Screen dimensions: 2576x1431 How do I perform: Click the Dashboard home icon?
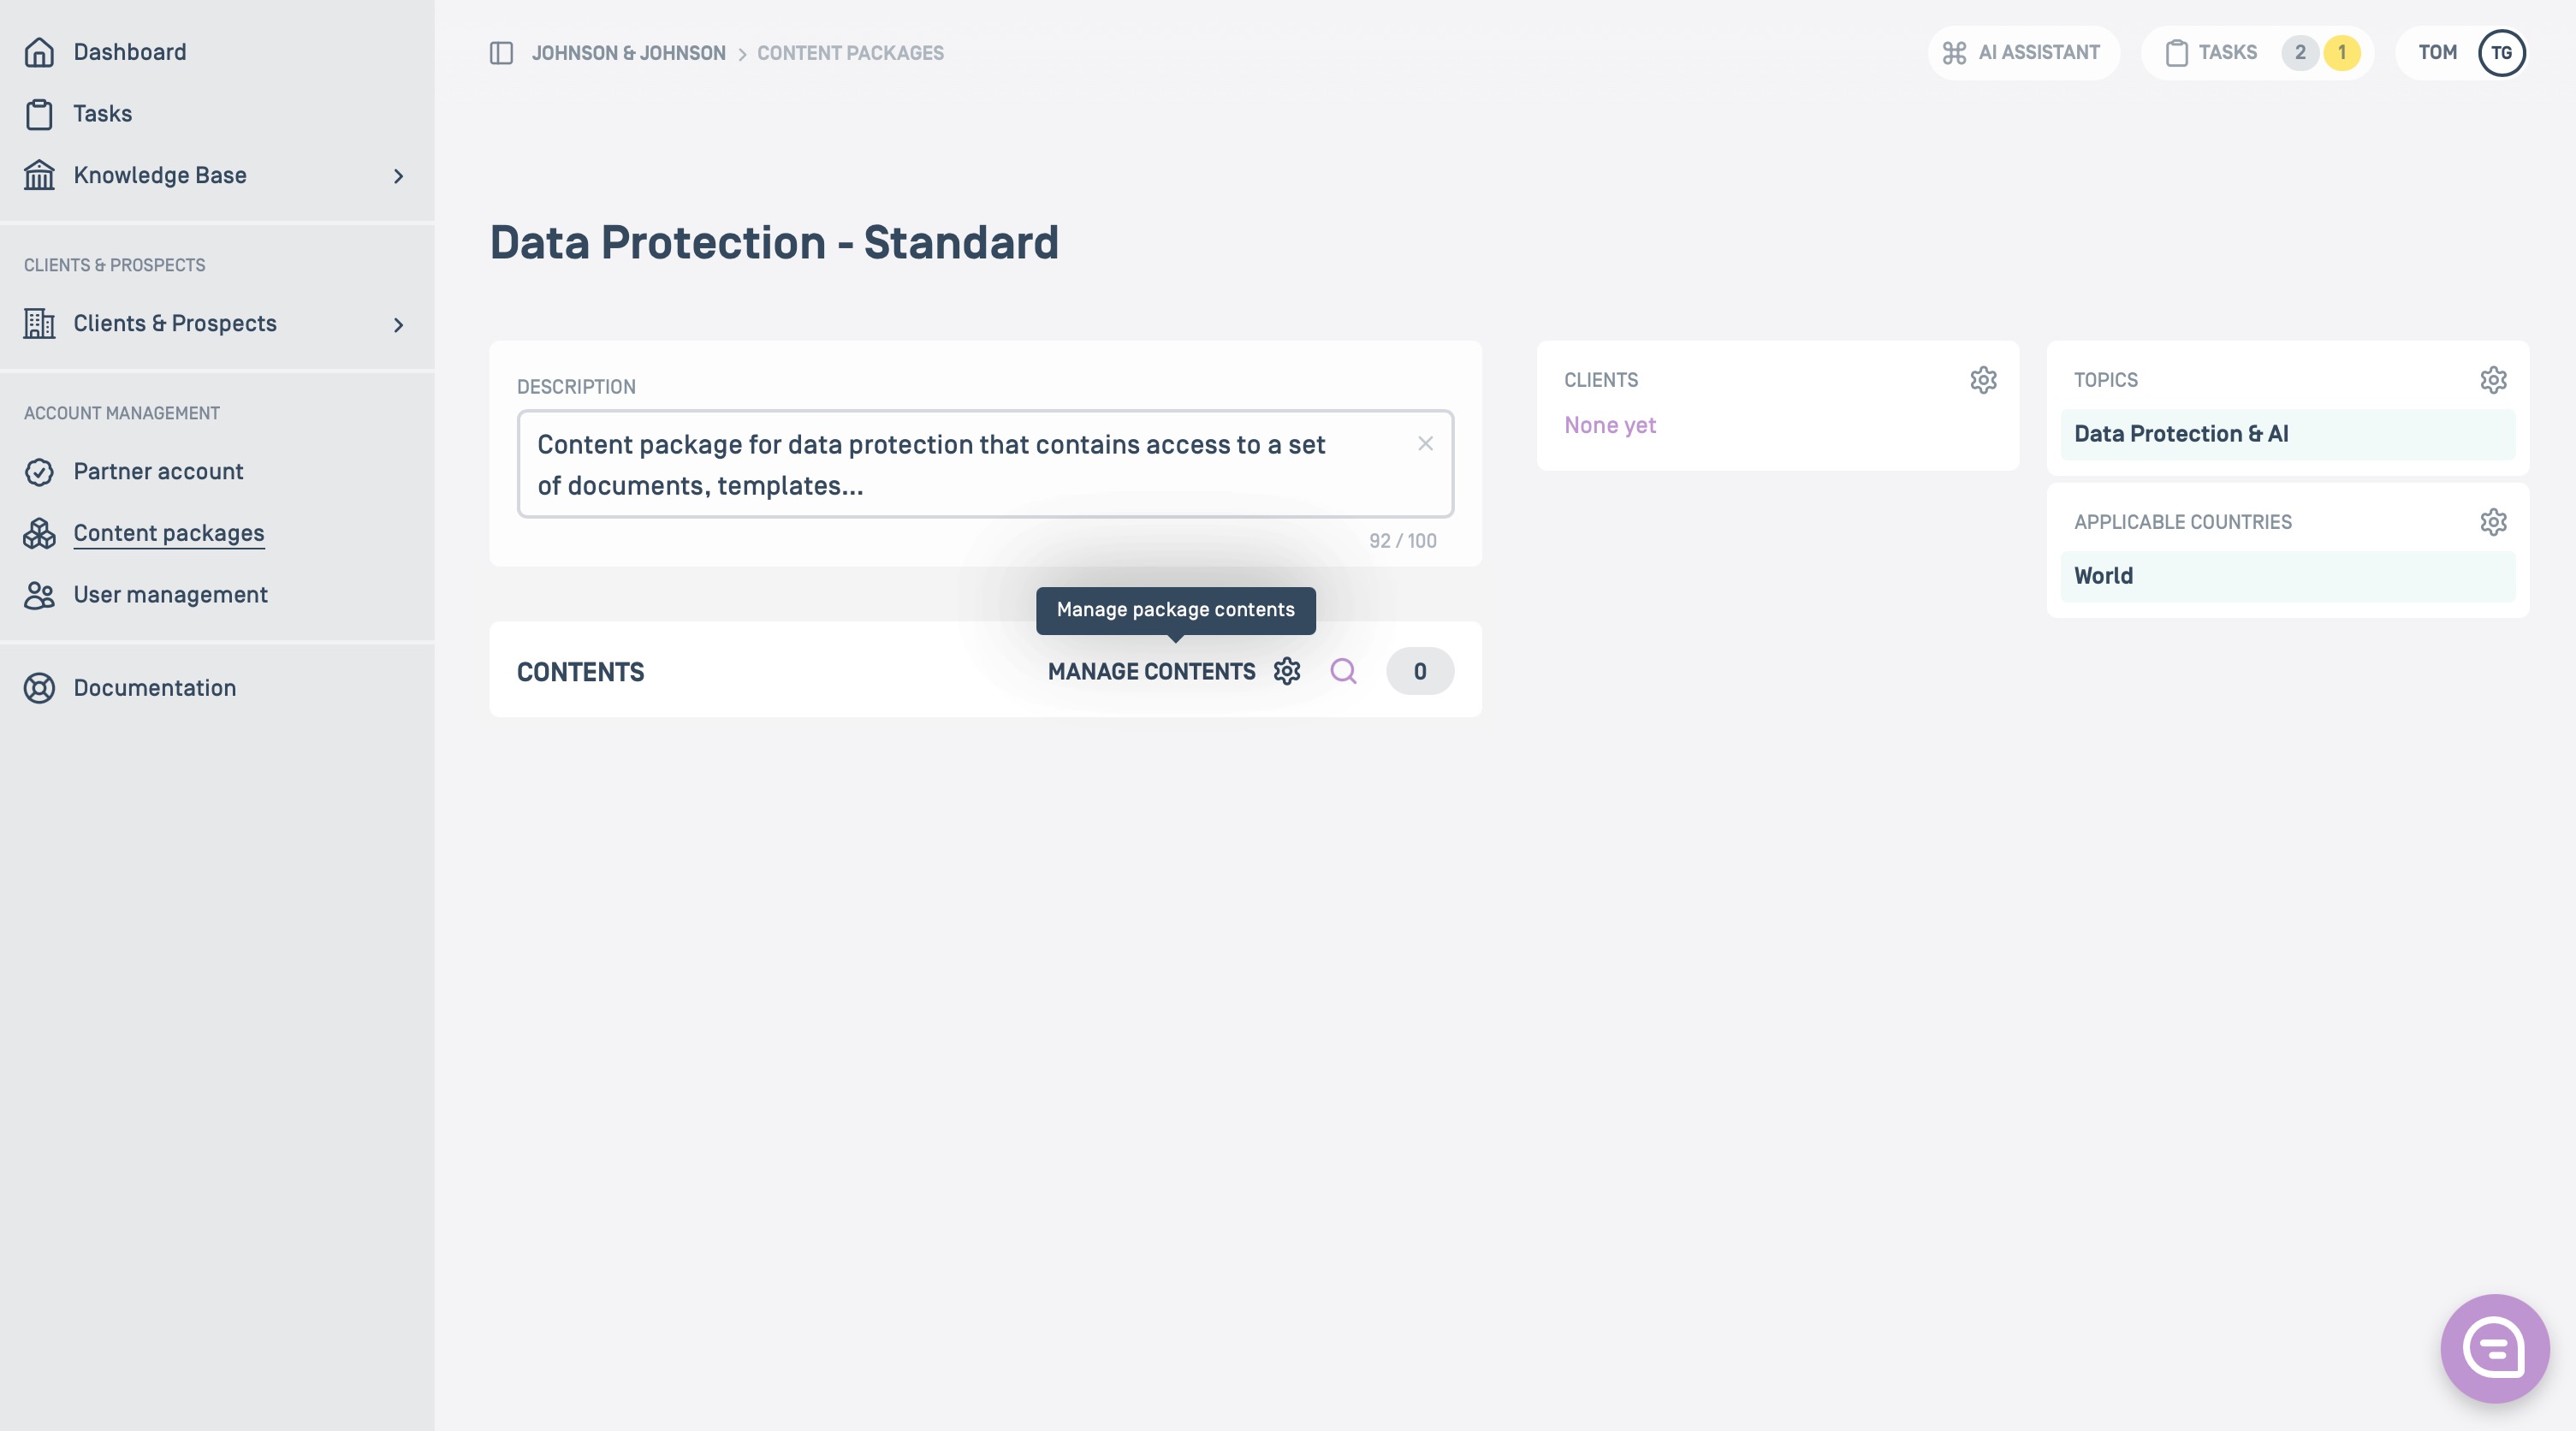[x=39, y=52]
